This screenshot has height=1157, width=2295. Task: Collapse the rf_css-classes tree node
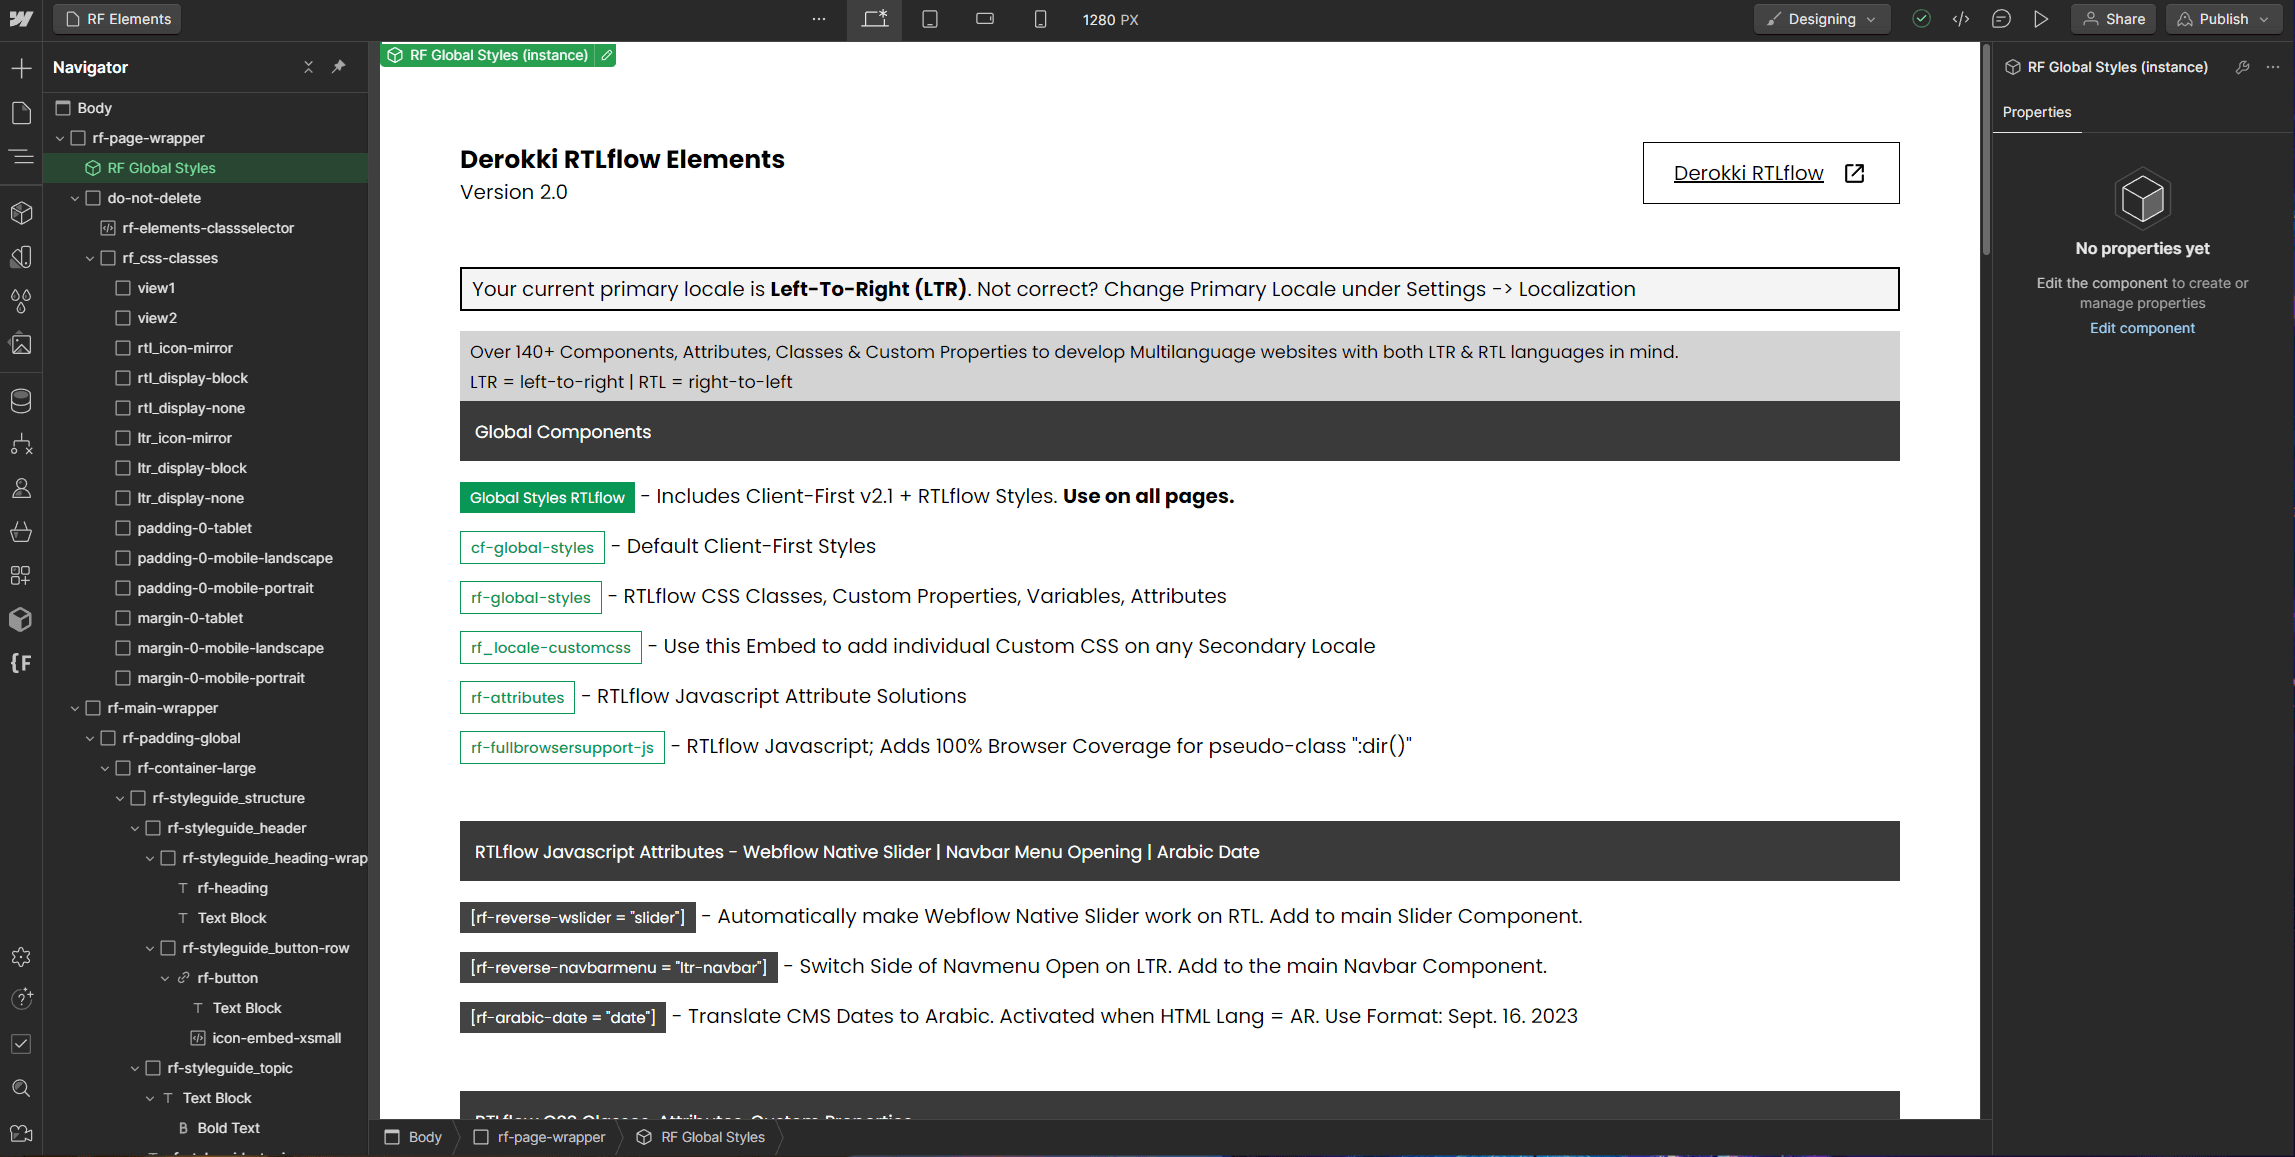pyautogui.click(x=90, y=258)
